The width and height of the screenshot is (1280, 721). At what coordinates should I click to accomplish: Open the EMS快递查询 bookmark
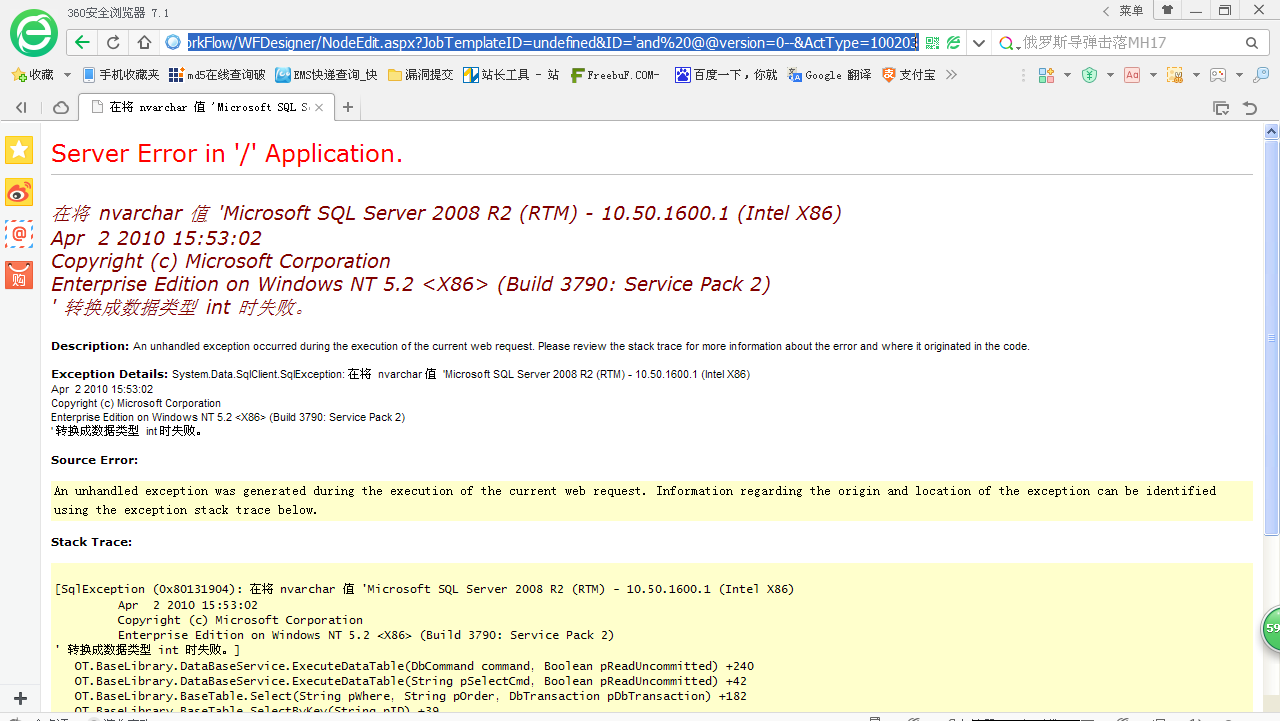pyautogui.click(x=326, y=75)
